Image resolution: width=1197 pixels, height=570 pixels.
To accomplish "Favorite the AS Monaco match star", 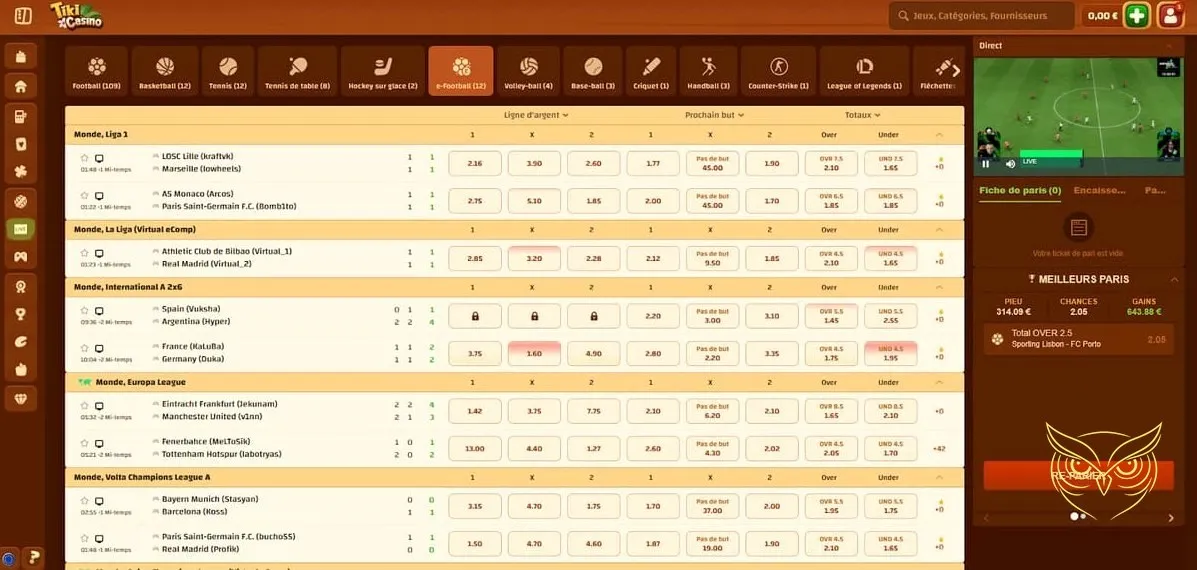I will point(85,195).
